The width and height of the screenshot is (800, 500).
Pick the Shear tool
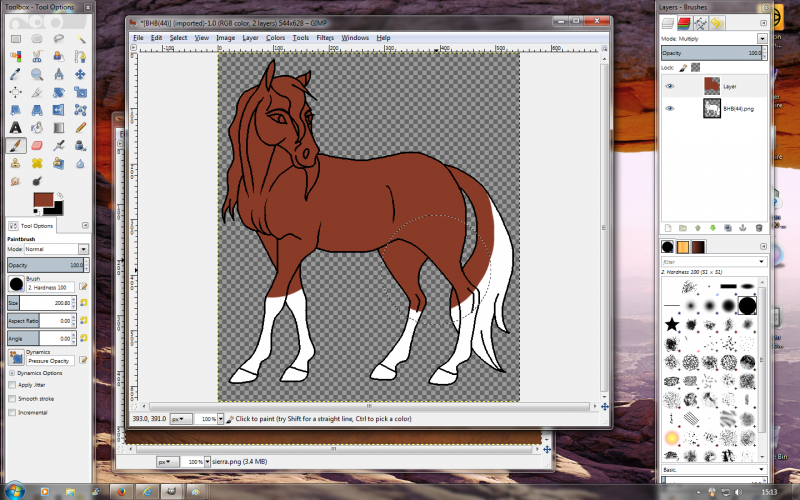tap(16, 110)
